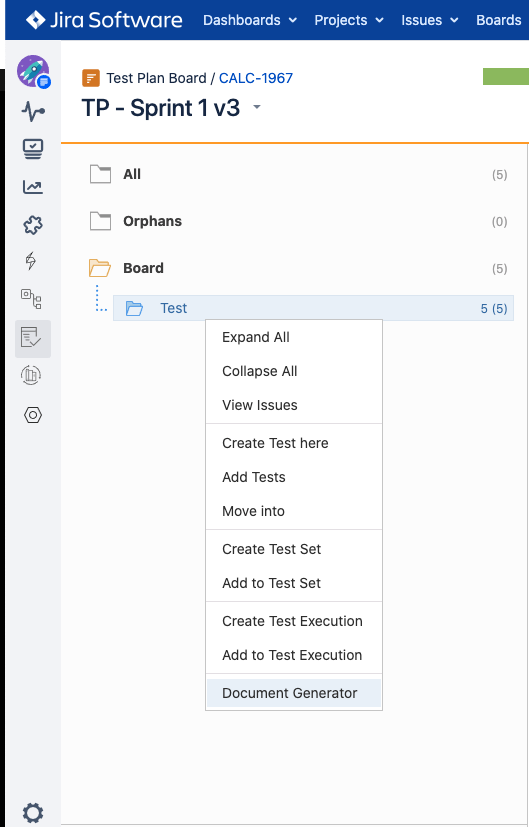Click the lightning bolt sidebar icon
This screenshot has width=529, height=827.
tap(31, 261)
